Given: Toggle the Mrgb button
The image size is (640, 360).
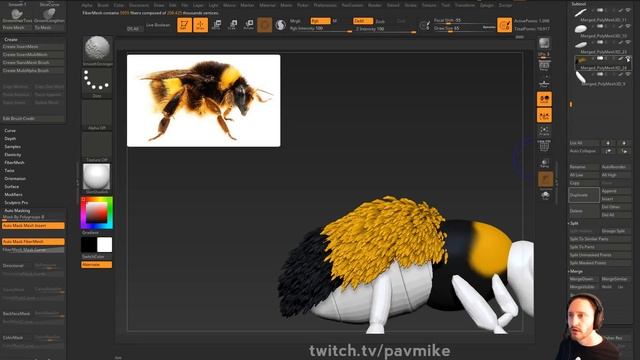Looking at the screenshot, I should click(x=295, y=21).
